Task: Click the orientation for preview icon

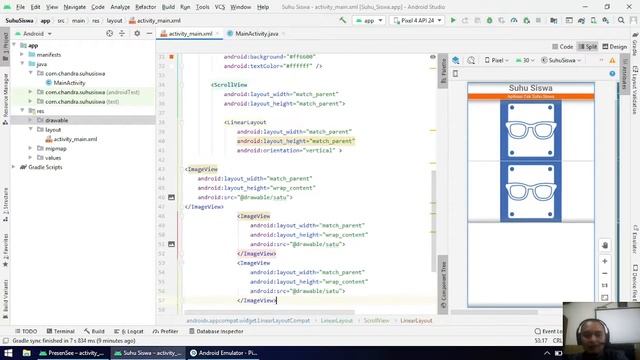Action: point(471,60)
